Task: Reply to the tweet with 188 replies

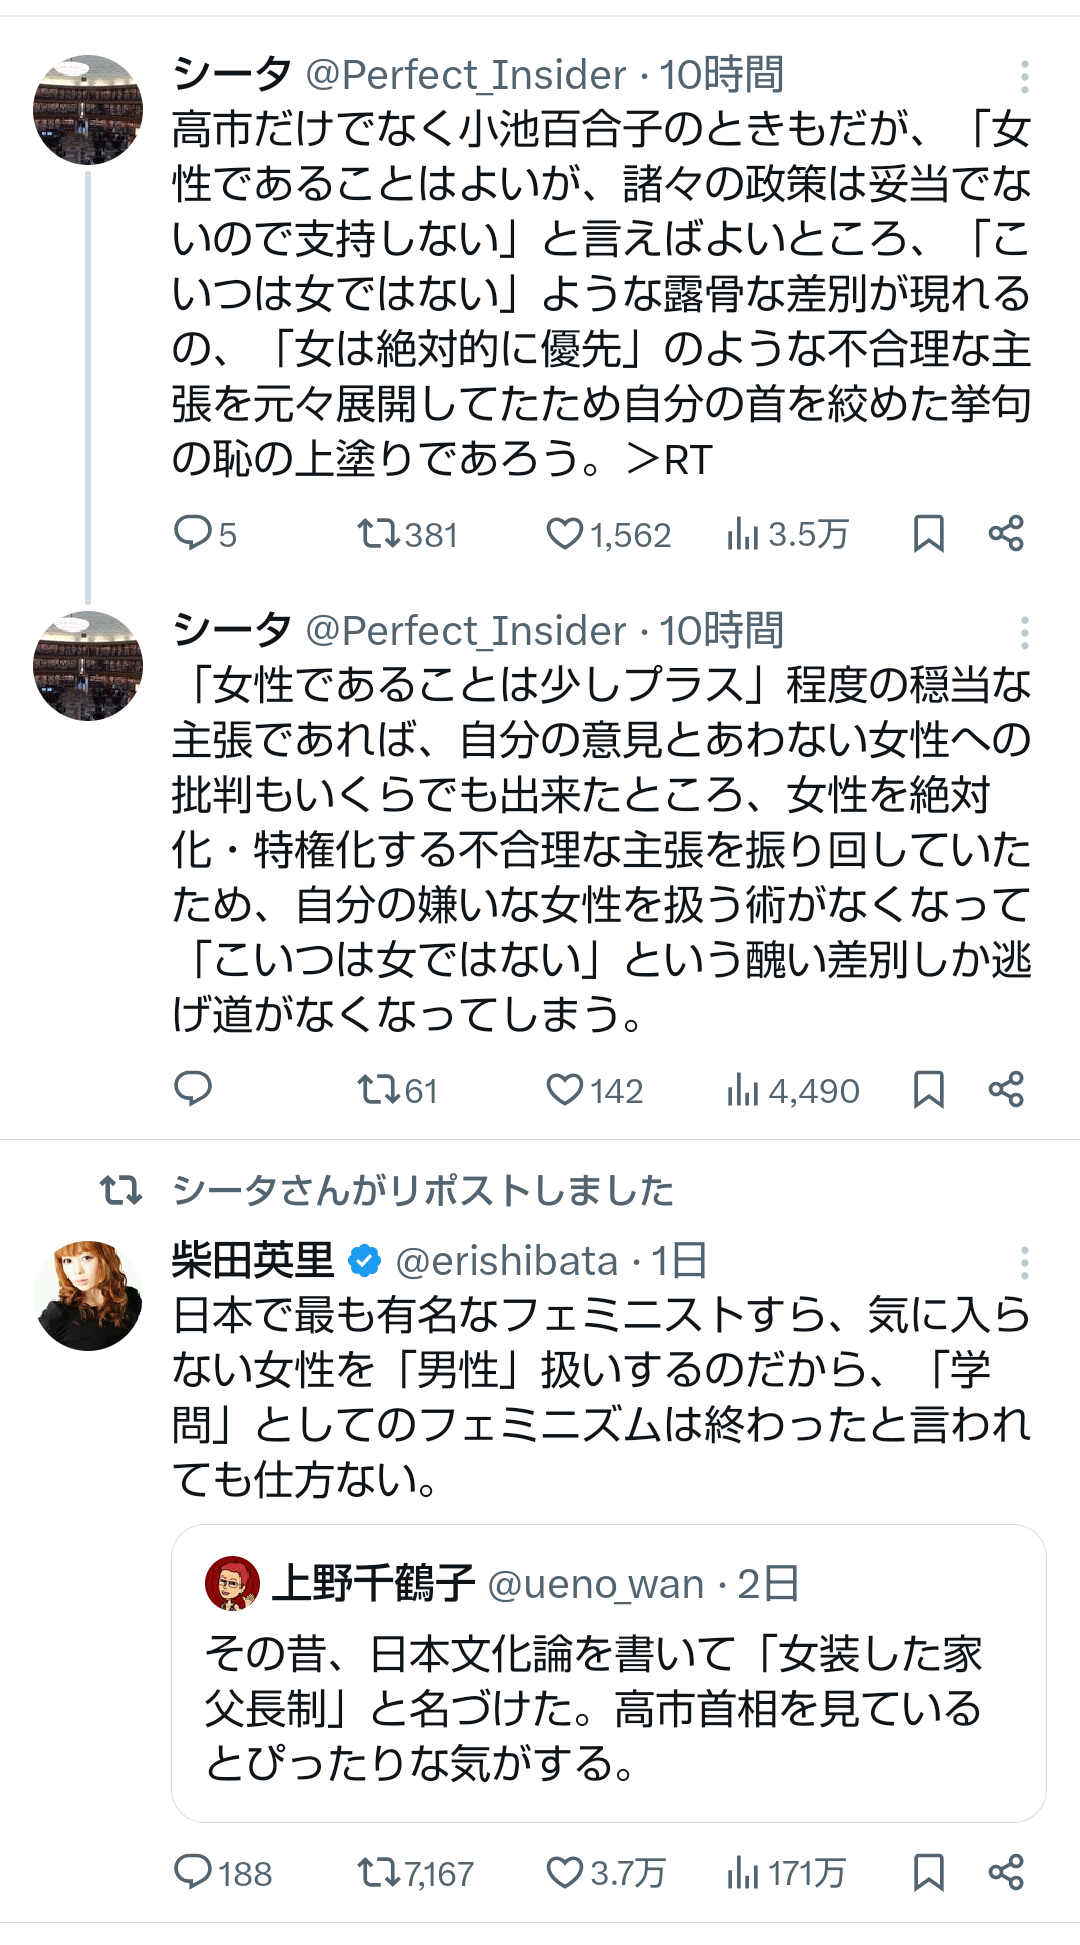Action: coord(192,1872)
